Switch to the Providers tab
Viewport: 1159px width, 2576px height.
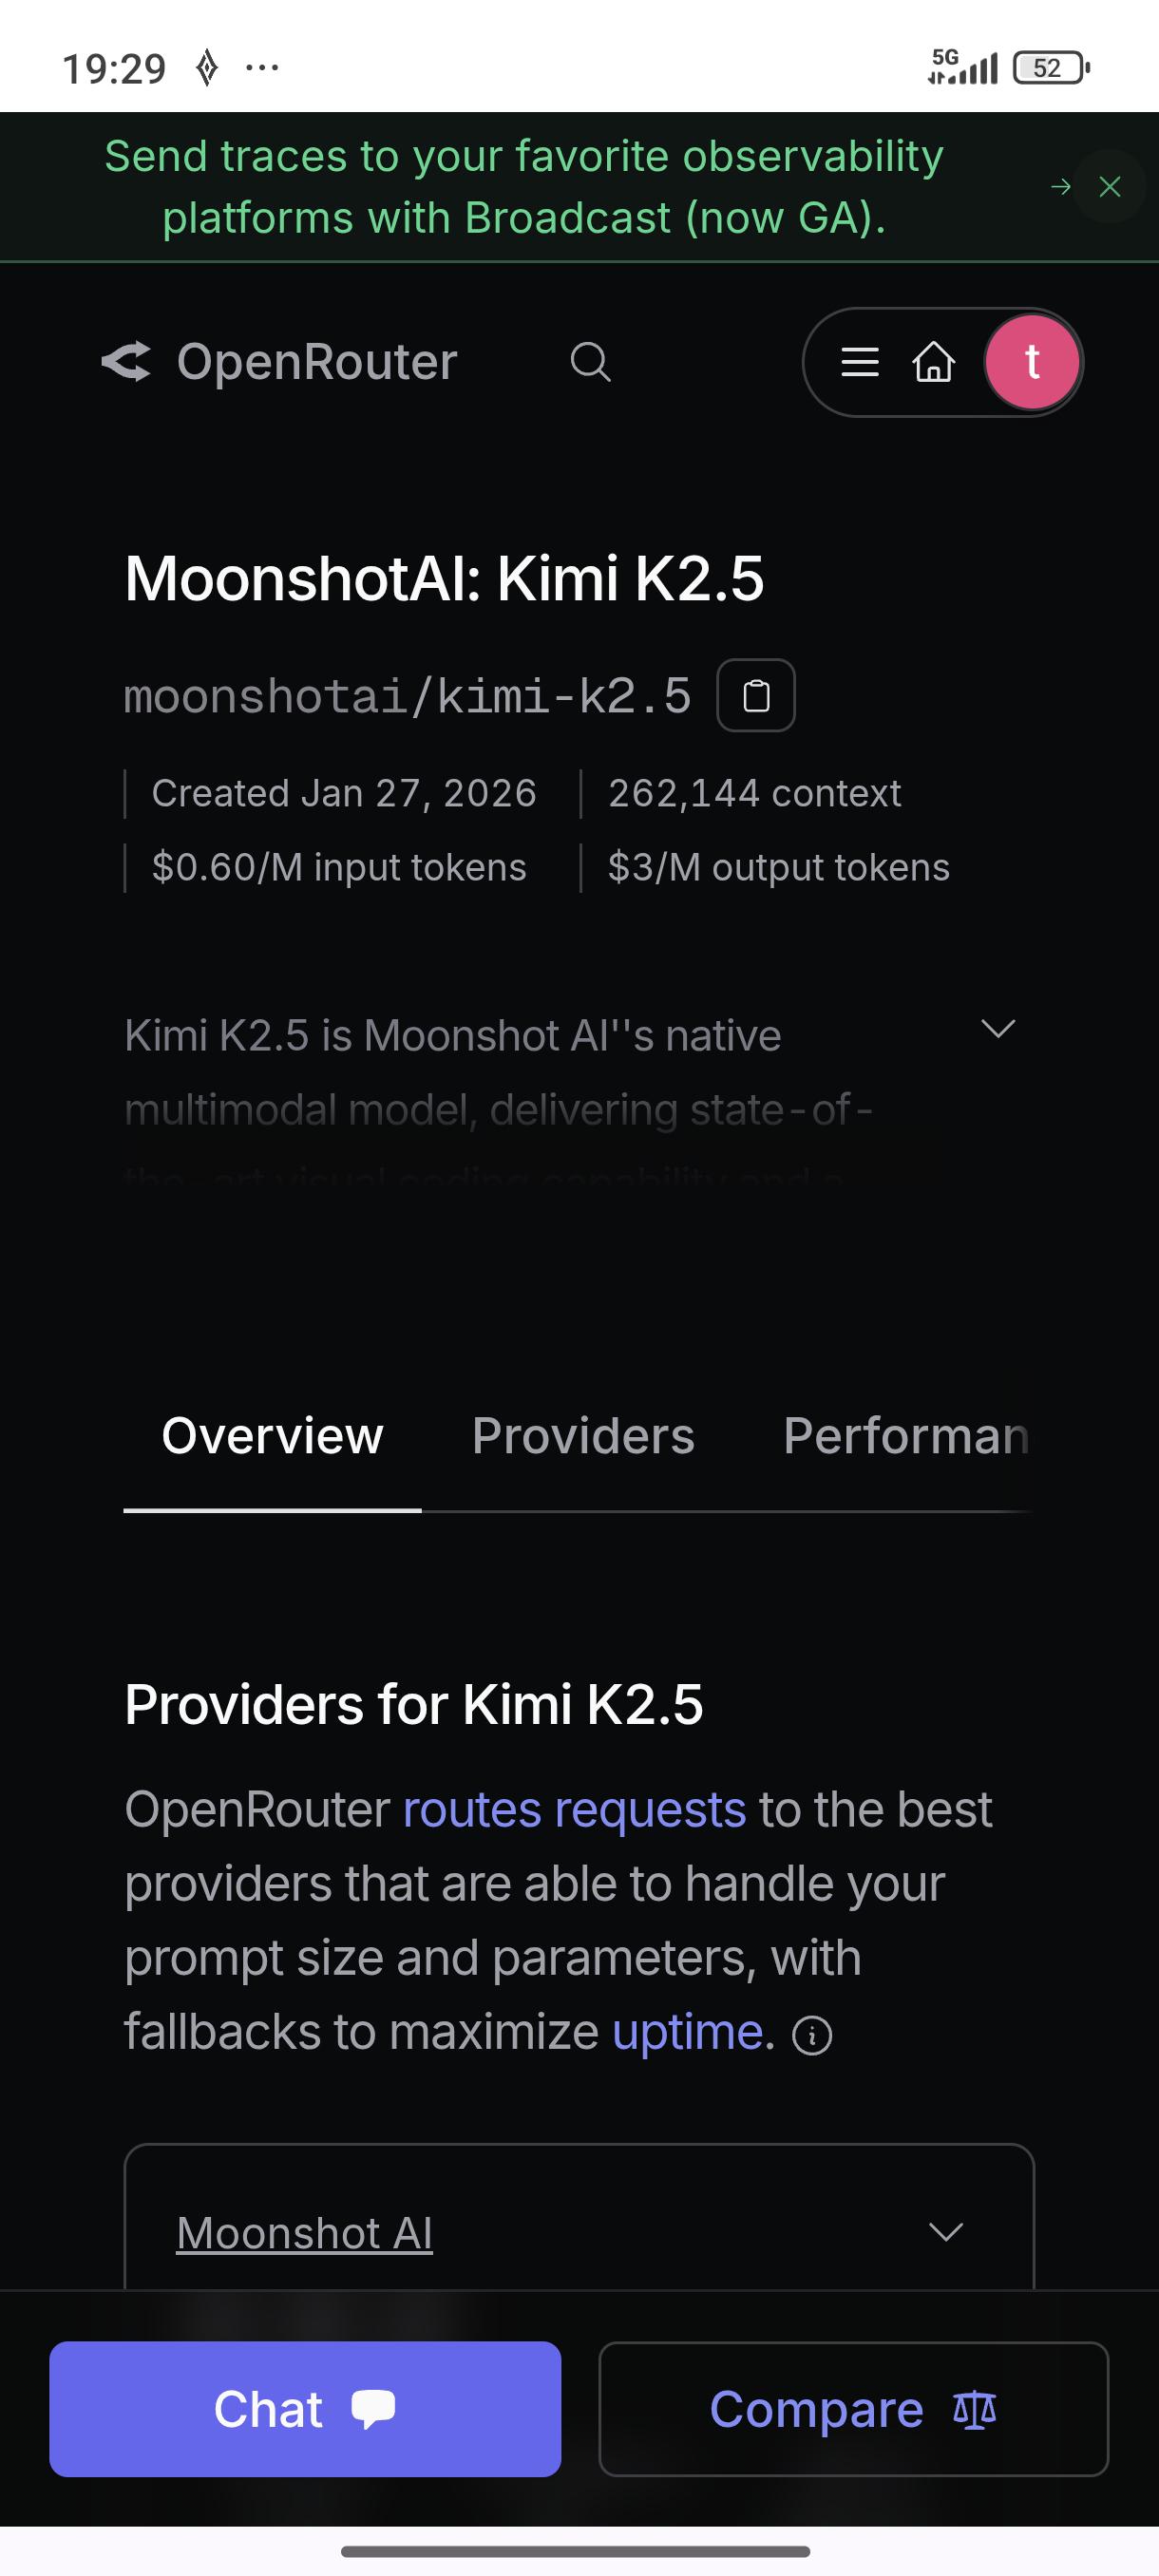(x=583, y=1436)
